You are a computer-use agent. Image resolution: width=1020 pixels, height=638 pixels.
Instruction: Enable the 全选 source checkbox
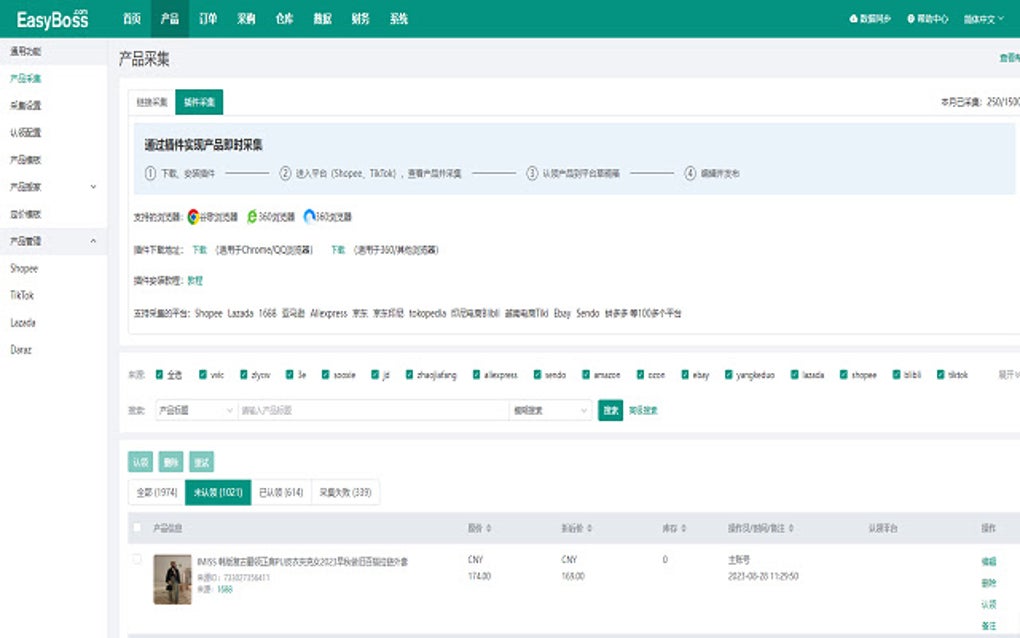pos(160,373)
